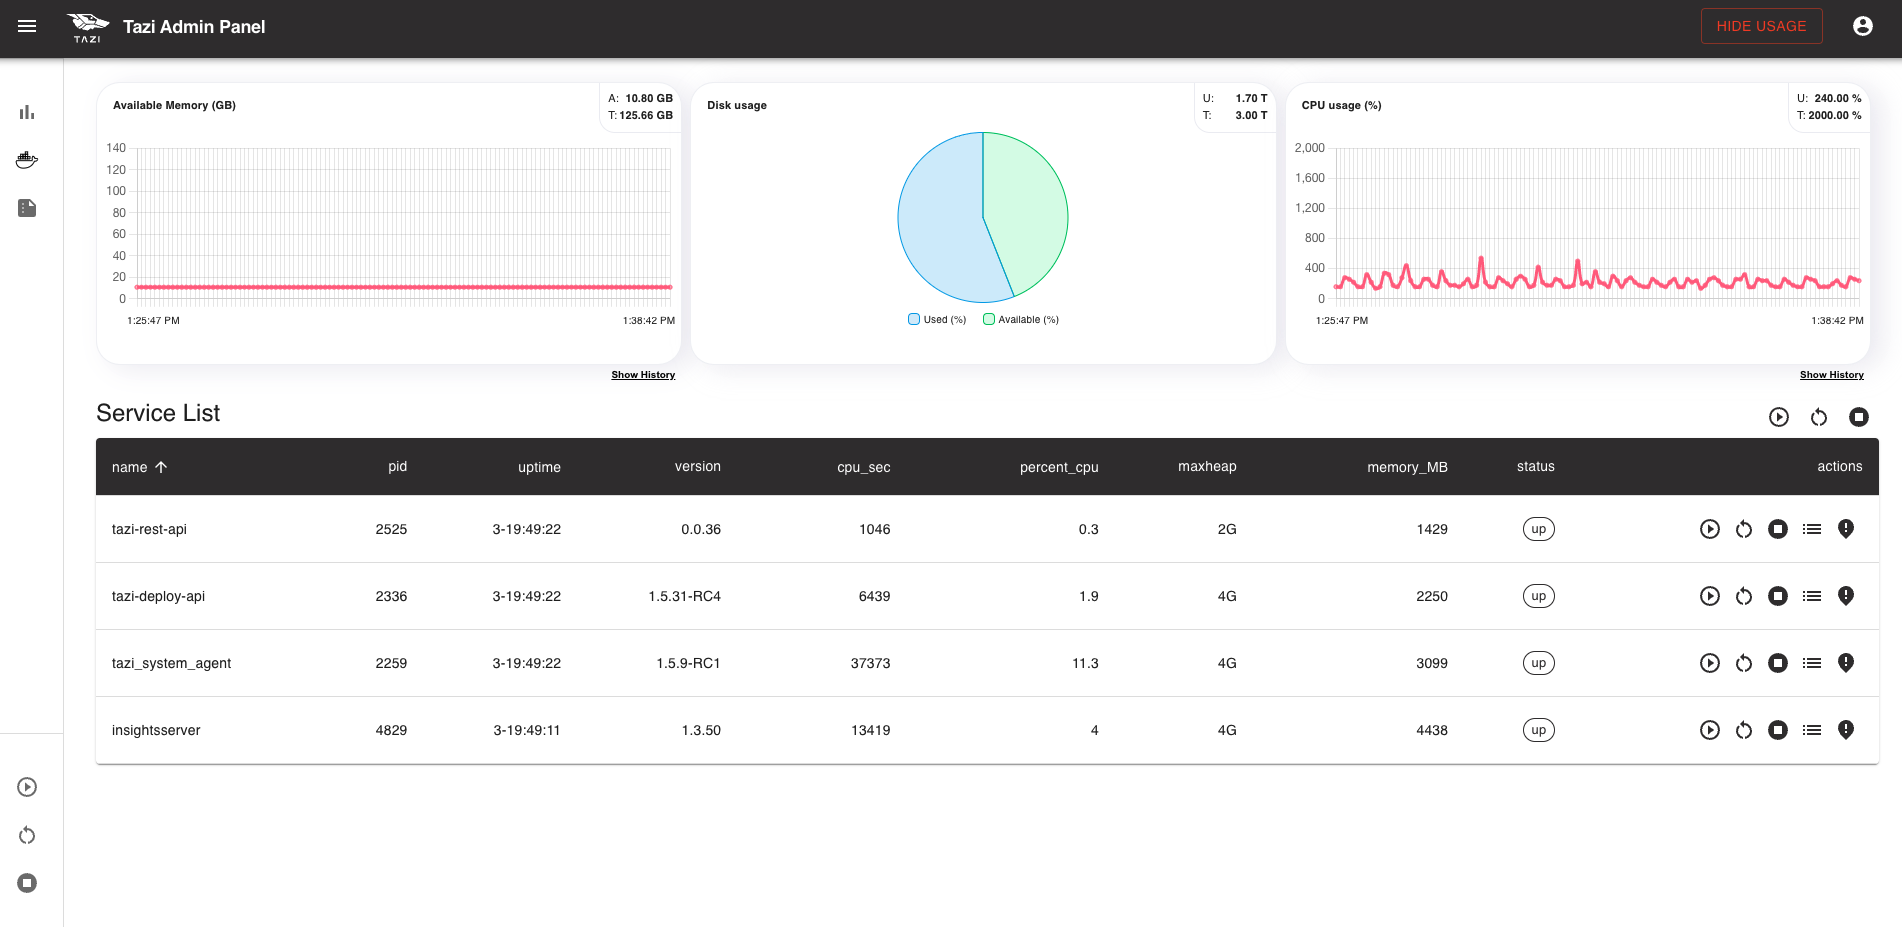Stop the insightsserver service
This screenshot has height=927, width=1902.
tap(1778, 730)
